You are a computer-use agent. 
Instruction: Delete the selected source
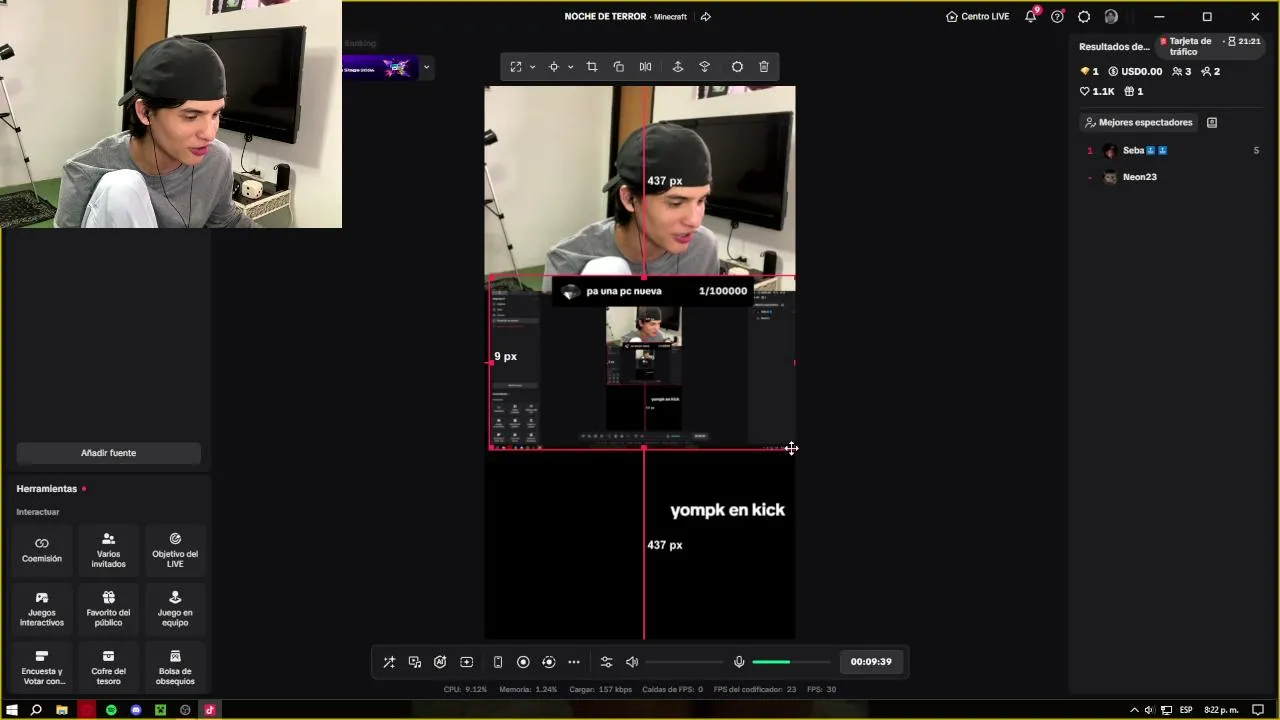764,67
